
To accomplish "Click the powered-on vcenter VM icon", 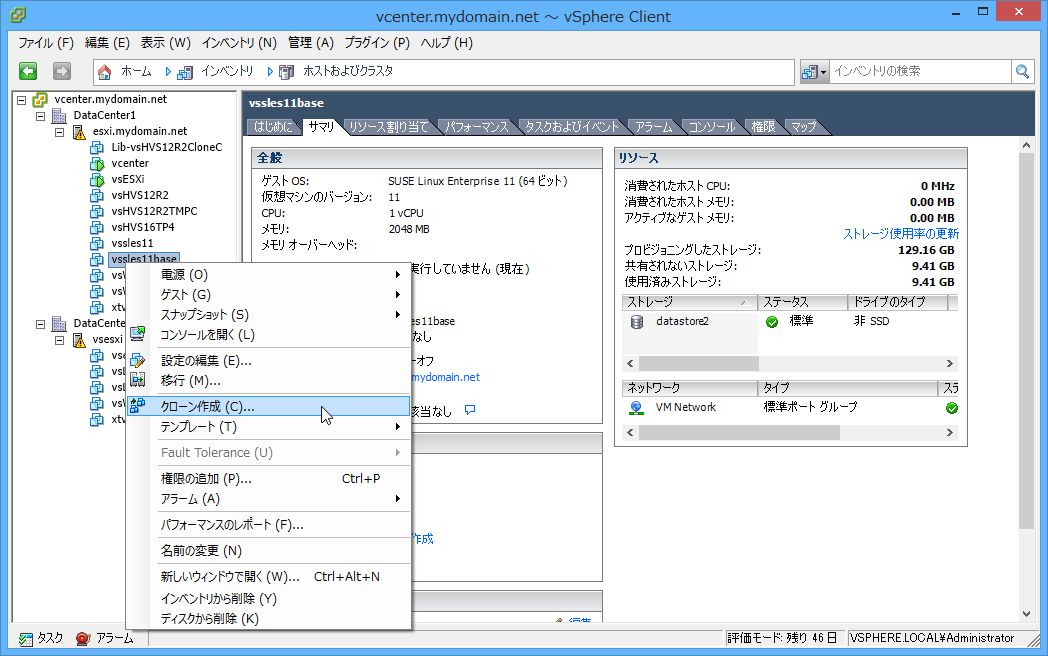I will [x=98, y=164].
